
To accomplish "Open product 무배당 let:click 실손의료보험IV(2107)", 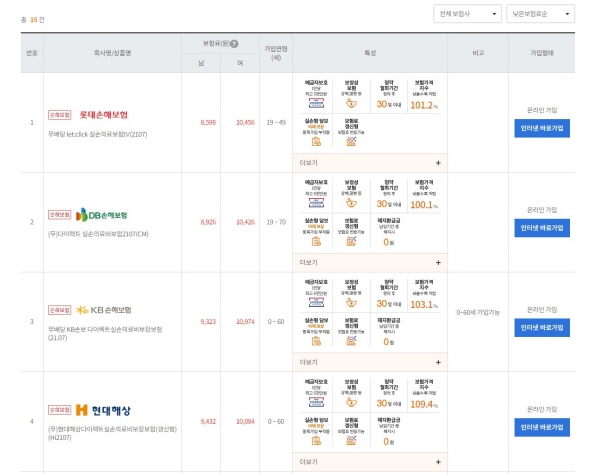I will (98, 134).
